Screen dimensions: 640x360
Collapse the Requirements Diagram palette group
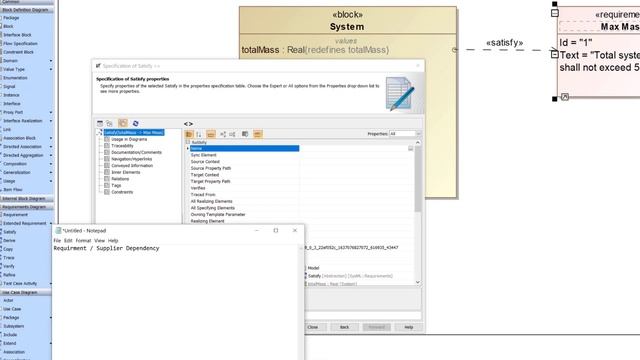click(27, 207)
